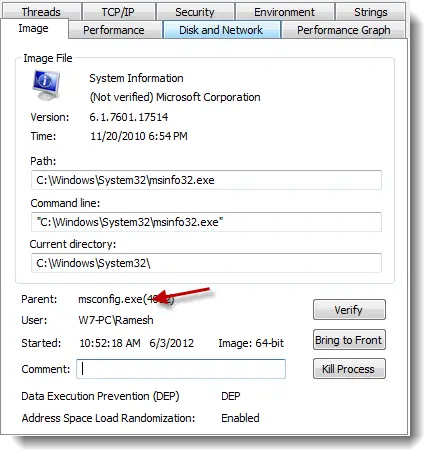This screenshot has width=435, height=461.
Task: Switch to the Threads tab
Action: point(41,12)
